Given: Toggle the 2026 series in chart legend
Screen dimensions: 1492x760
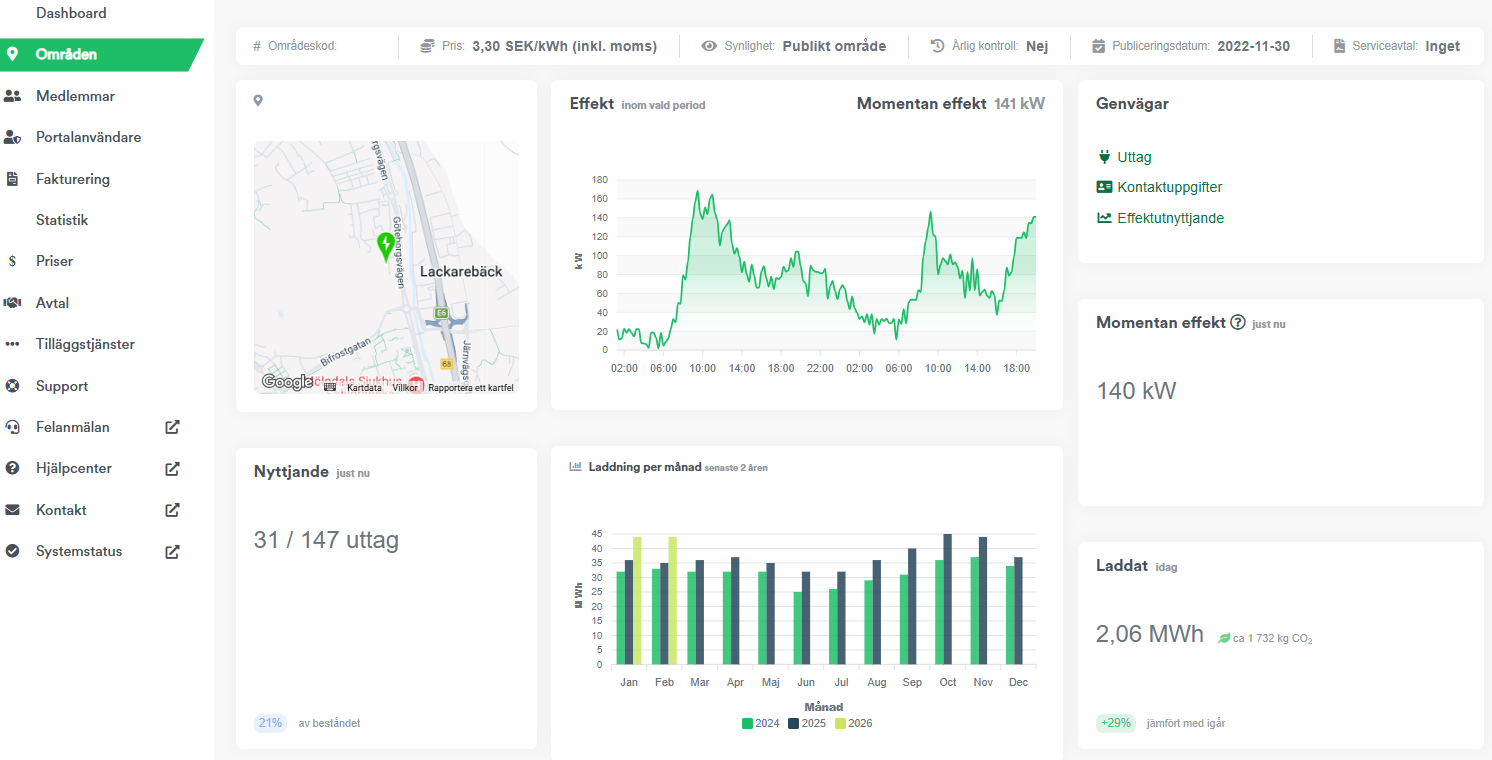Looking at the screenshot, I should click(x=853, y=723).
